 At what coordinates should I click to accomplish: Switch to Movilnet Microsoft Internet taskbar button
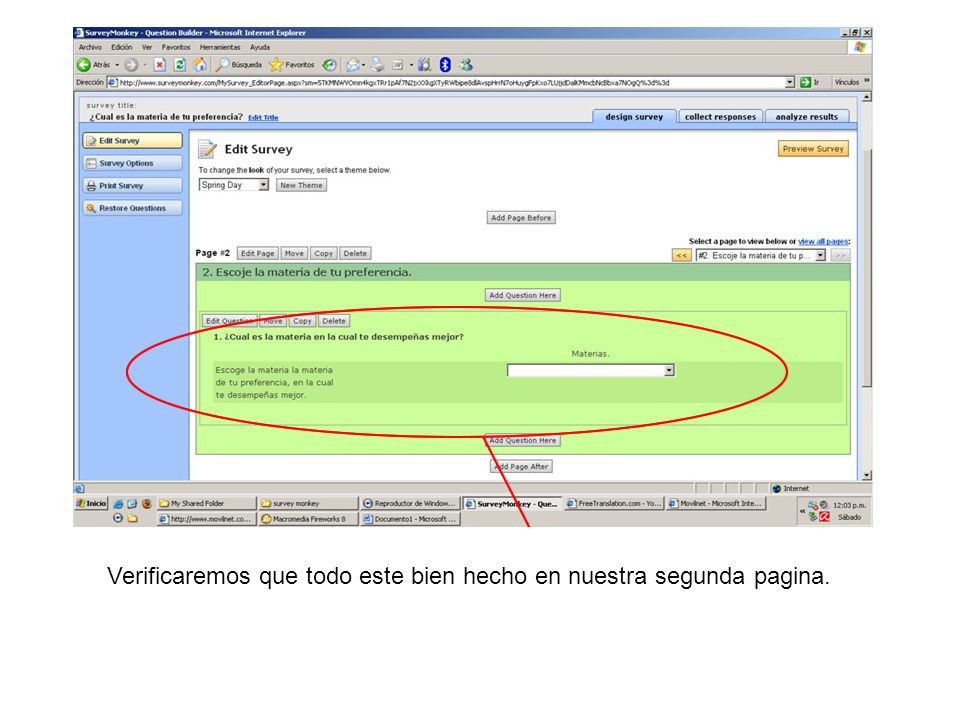click(x=716, y=503)
